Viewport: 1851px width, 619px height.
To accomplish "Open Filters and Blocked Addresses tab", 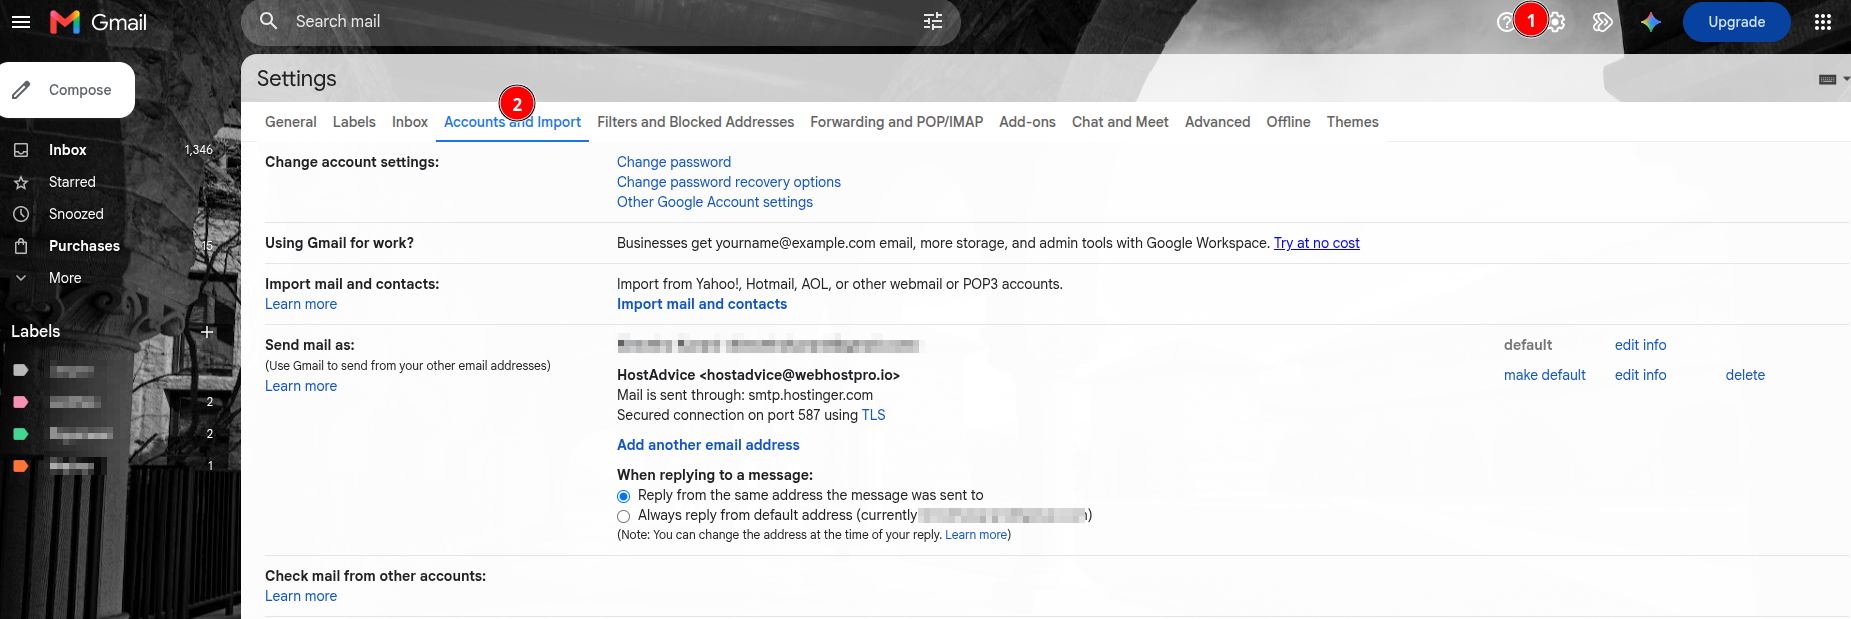I will (696, 122).
